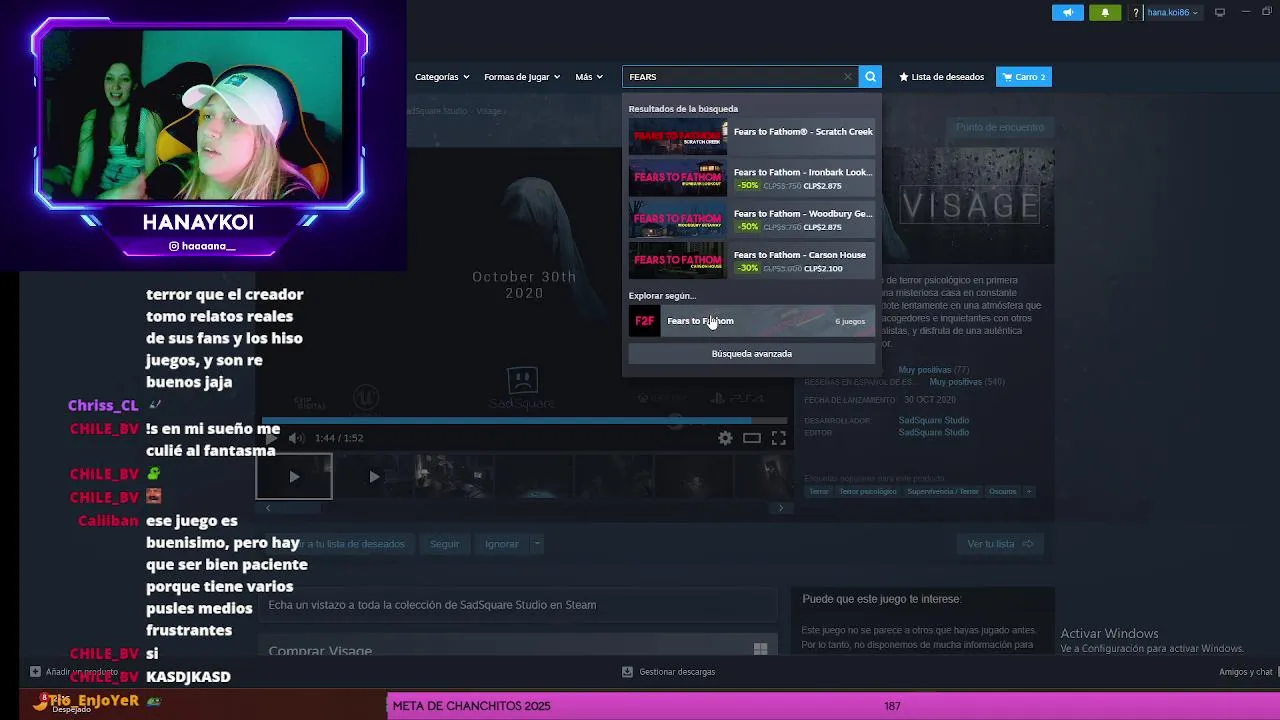
Task: Open Búsqueda avanzada advanced search
Action: tap(752, 354)
